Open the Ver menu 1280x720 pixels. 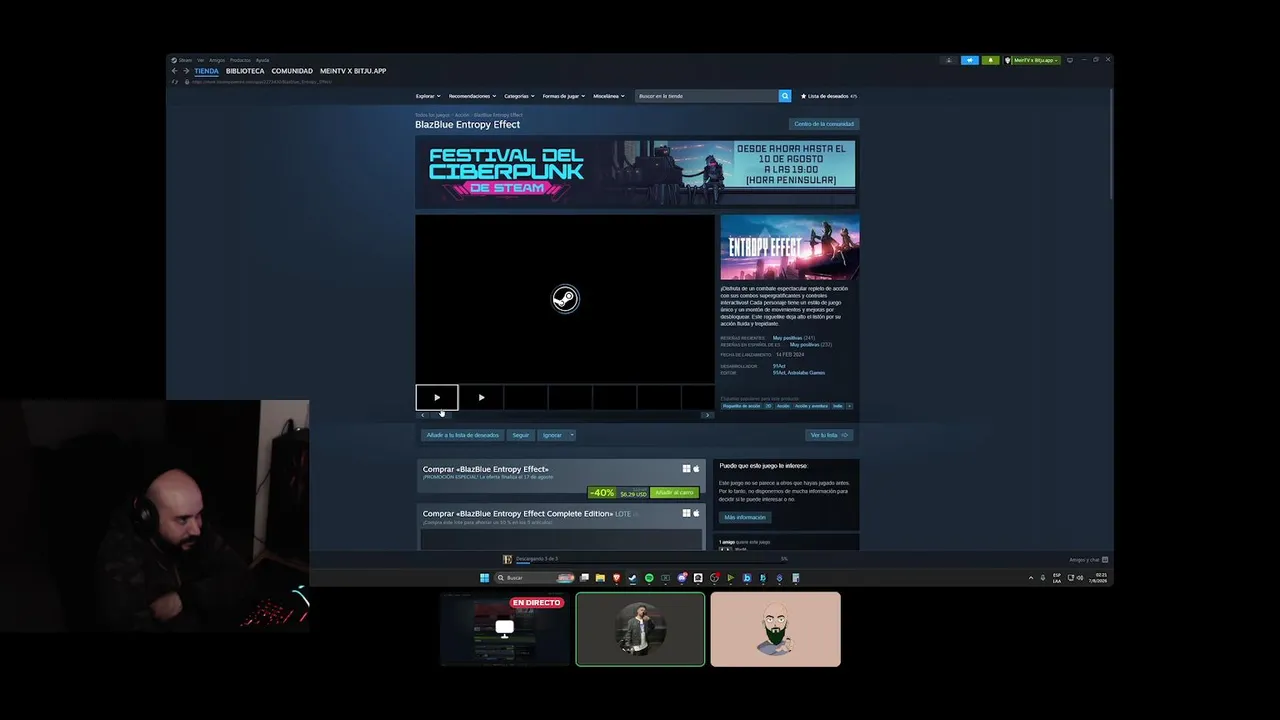(x=200, y=60)
